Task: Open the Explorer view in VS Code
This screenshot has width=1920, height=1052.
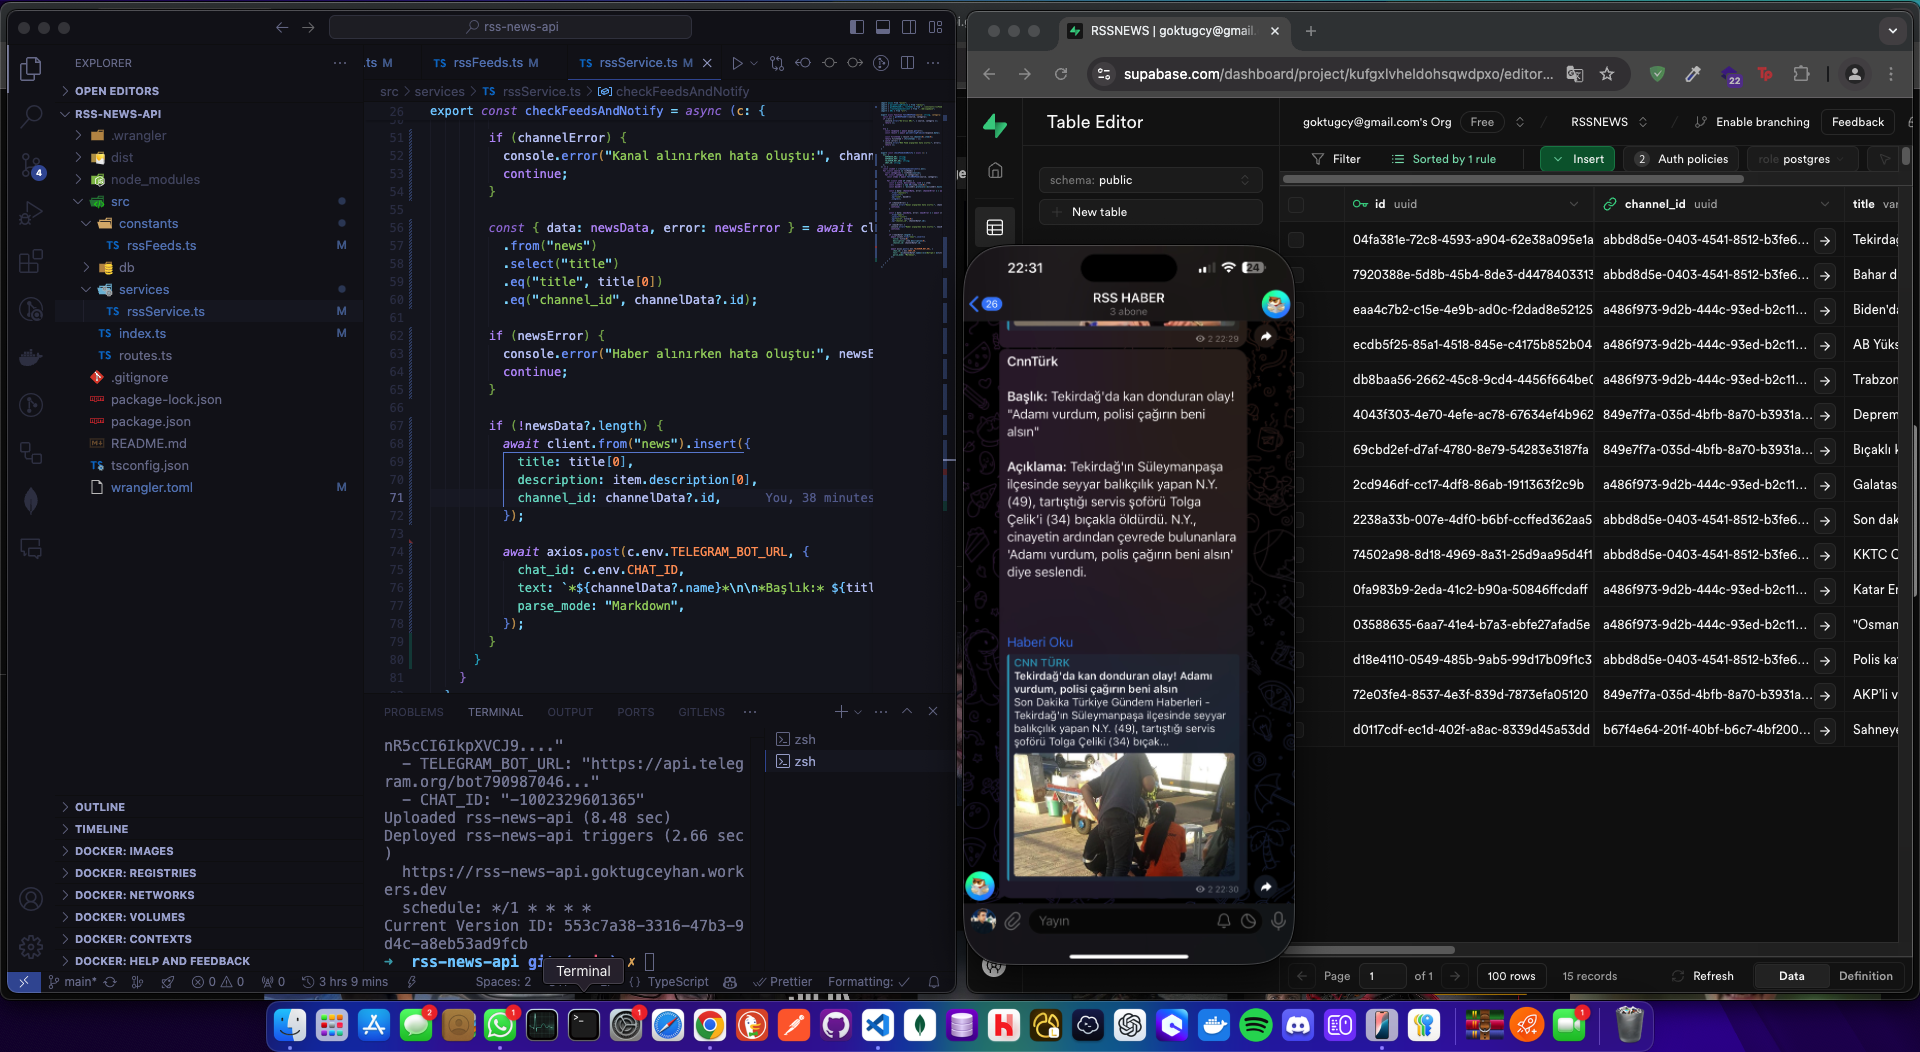Action: [31, 69]
